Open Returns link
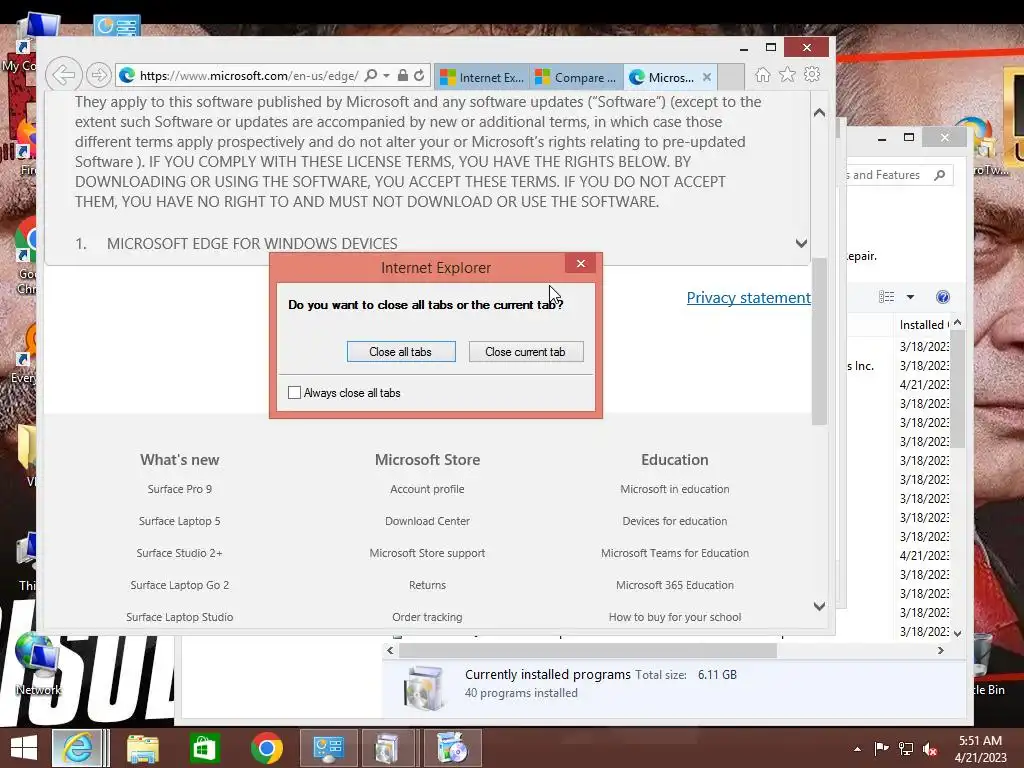1024x768 pixels. point(427,584)
